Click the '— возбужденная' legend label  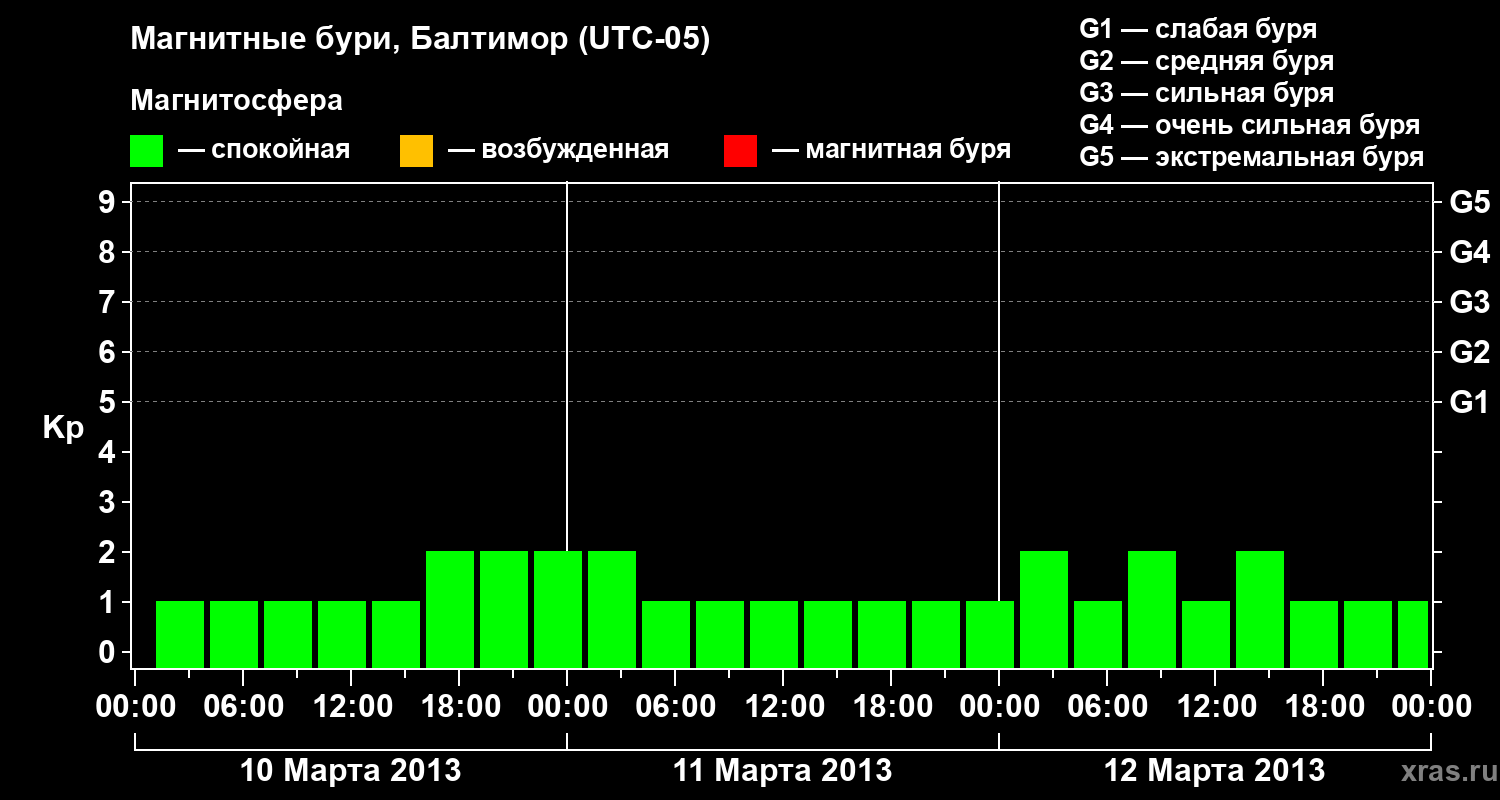pos(559,151)
